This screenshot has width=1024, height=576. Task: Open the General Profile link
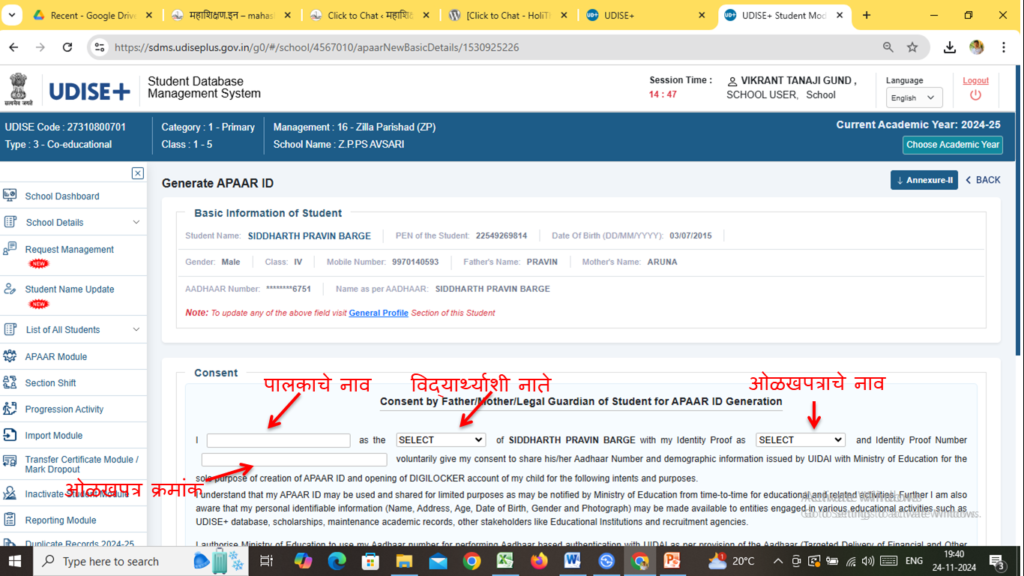(378, 313)
